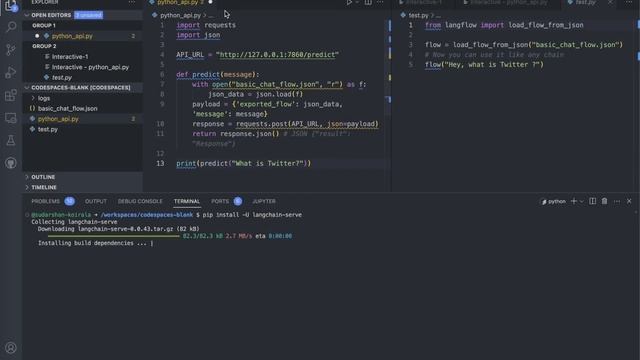Select python_api.py in the file tree

58,119
